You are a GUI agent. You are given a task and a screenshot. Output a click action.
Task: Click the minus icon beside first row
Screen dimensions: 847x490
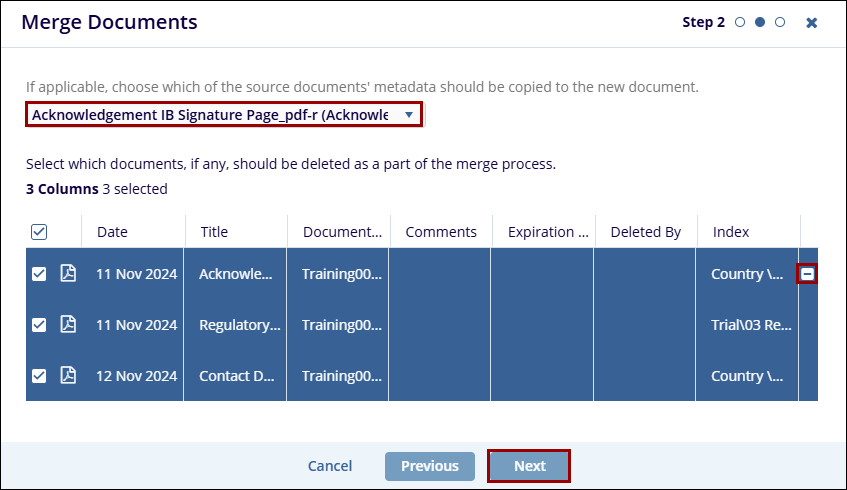[x=807, y=274]
